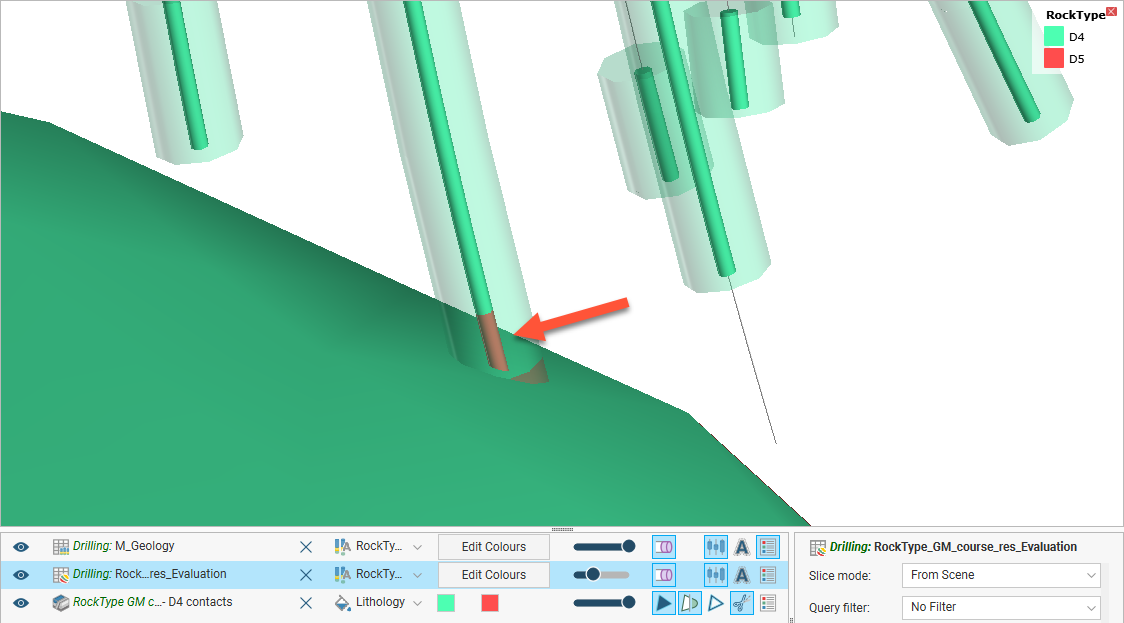Open Lithology display dropdown for D4 contacts

click(x=417, y=603)
